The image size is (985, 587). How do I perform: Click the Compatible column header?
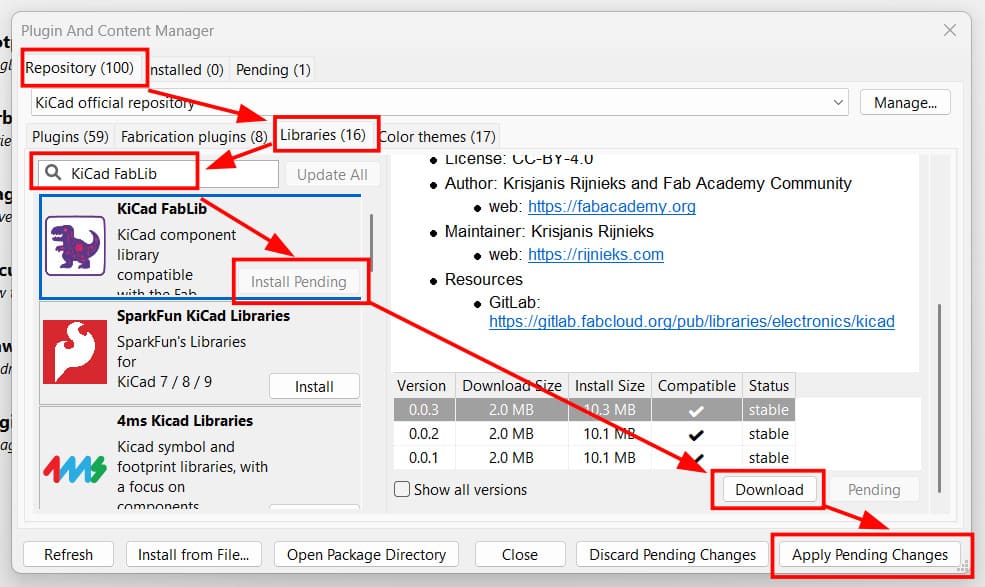pos(696,385)
